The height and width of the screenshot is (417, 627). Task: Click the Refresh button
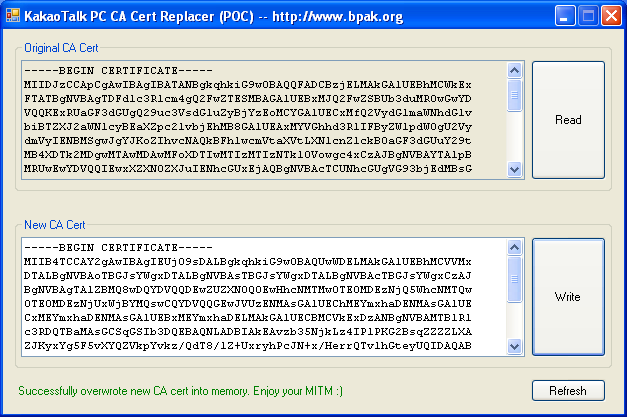click(x=568, y=390)
